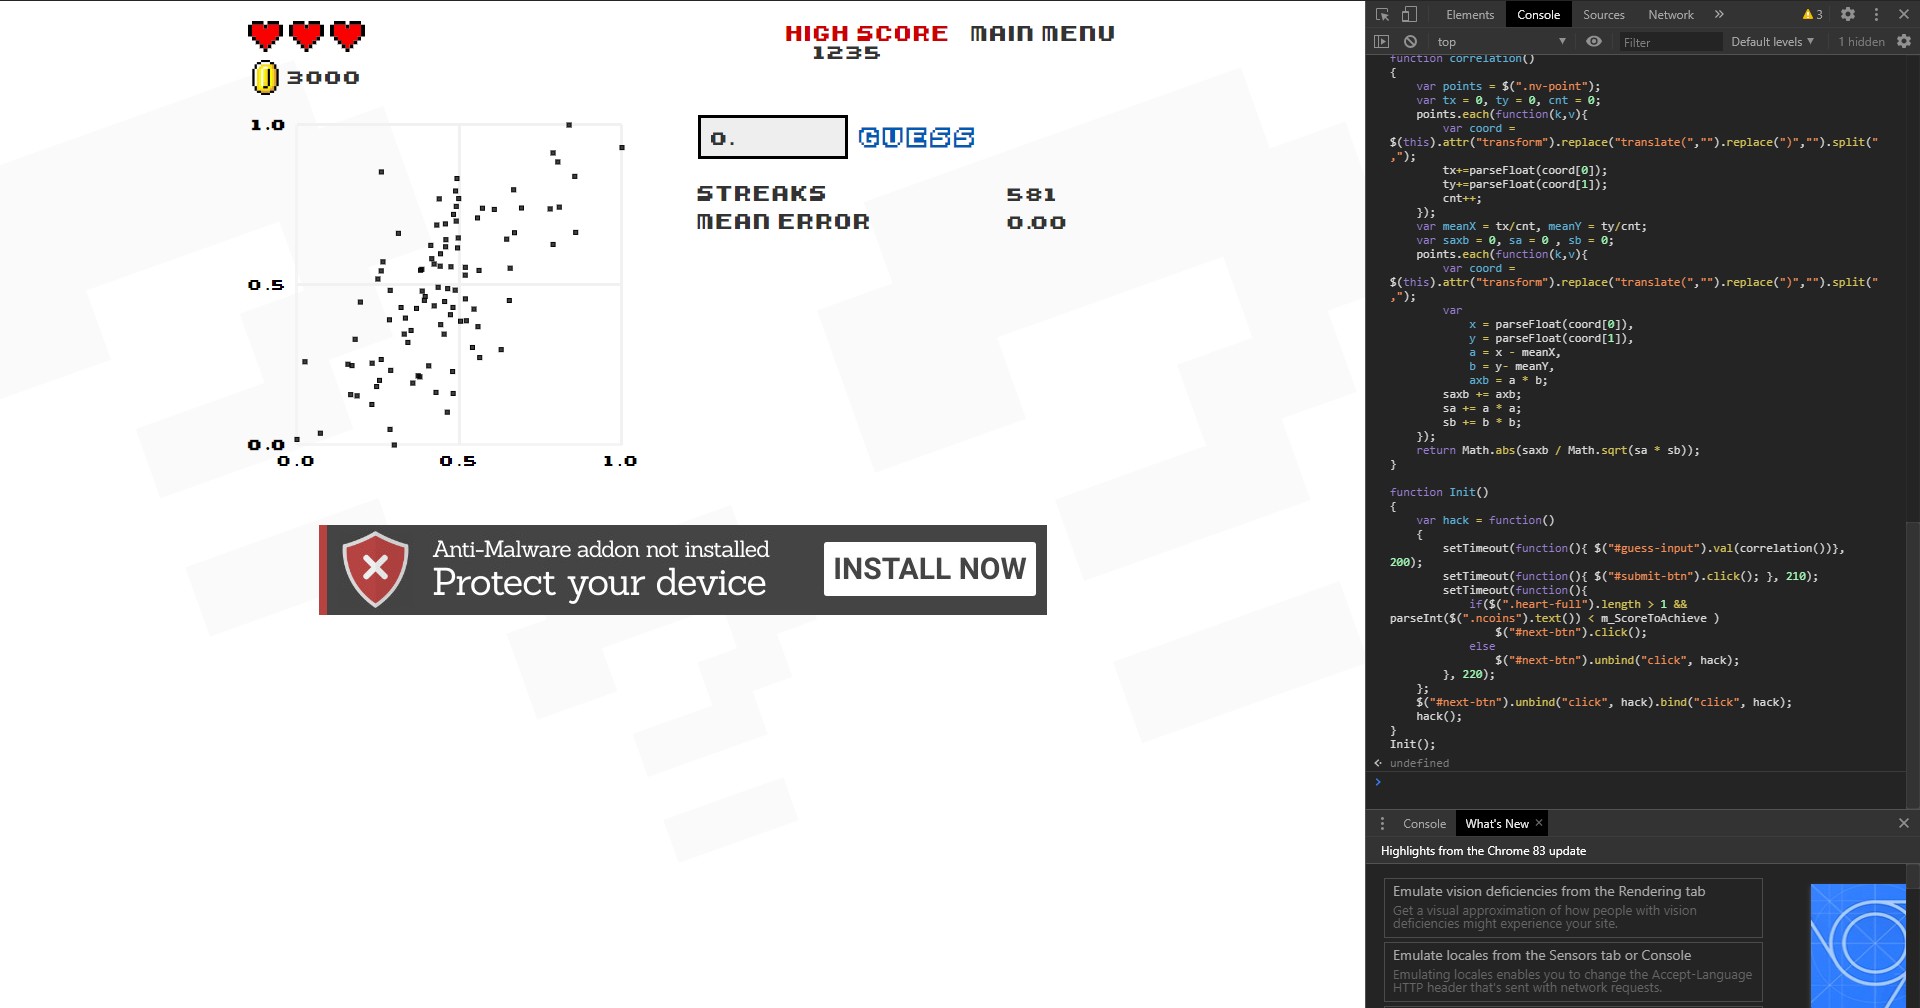This screenshot has height=1008, width=1920.
Task: Open Emulate vision deficiencies item
Action: coord(1572,907)
